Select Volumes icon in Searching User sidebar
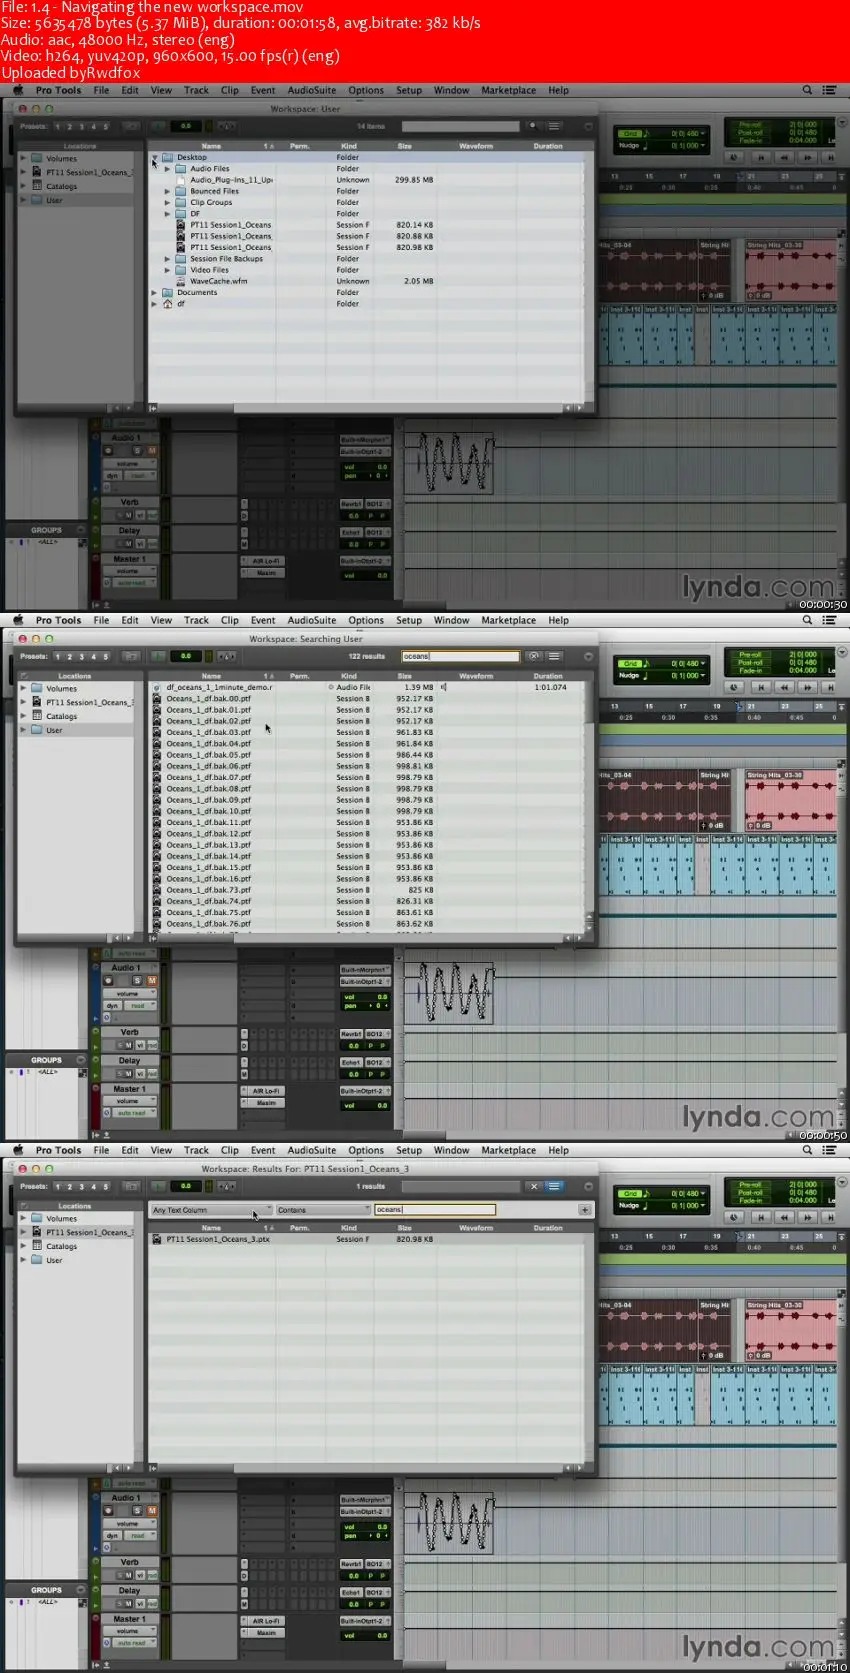This screenshot has width=850, height=1673. click(37, 688)
